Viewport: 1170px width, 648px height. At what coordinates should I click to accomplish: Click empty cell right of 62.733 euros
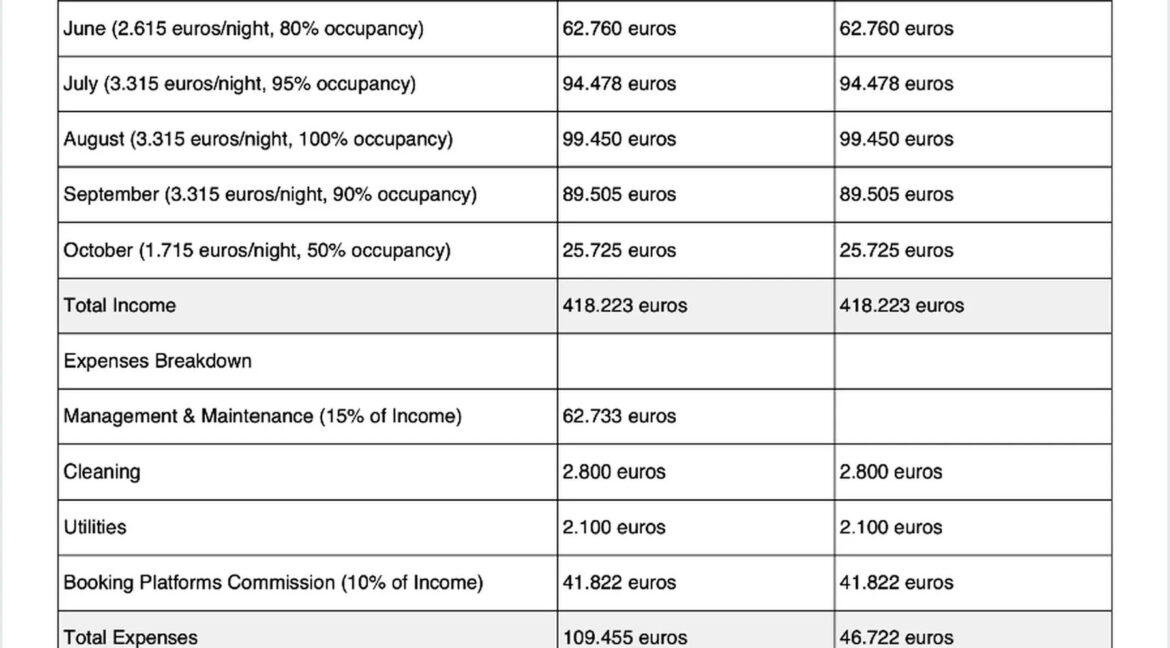click(973, 416)
